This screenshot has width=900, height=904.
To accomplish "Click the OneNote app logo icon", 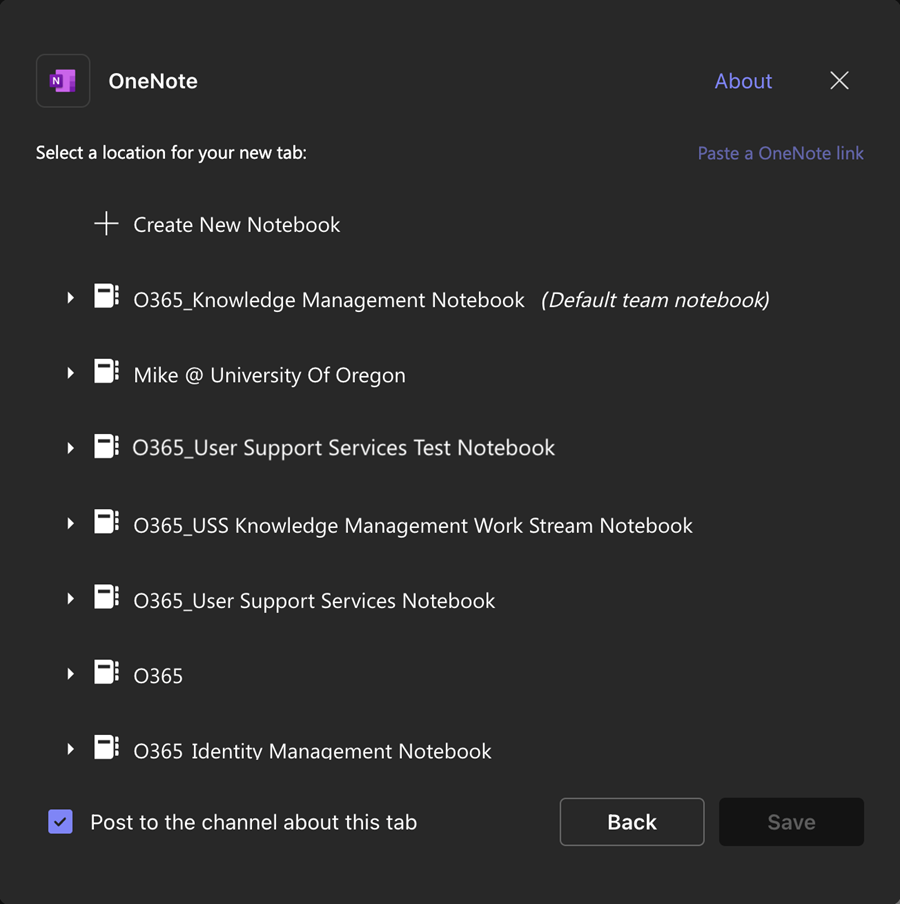I will pos(63,81).
